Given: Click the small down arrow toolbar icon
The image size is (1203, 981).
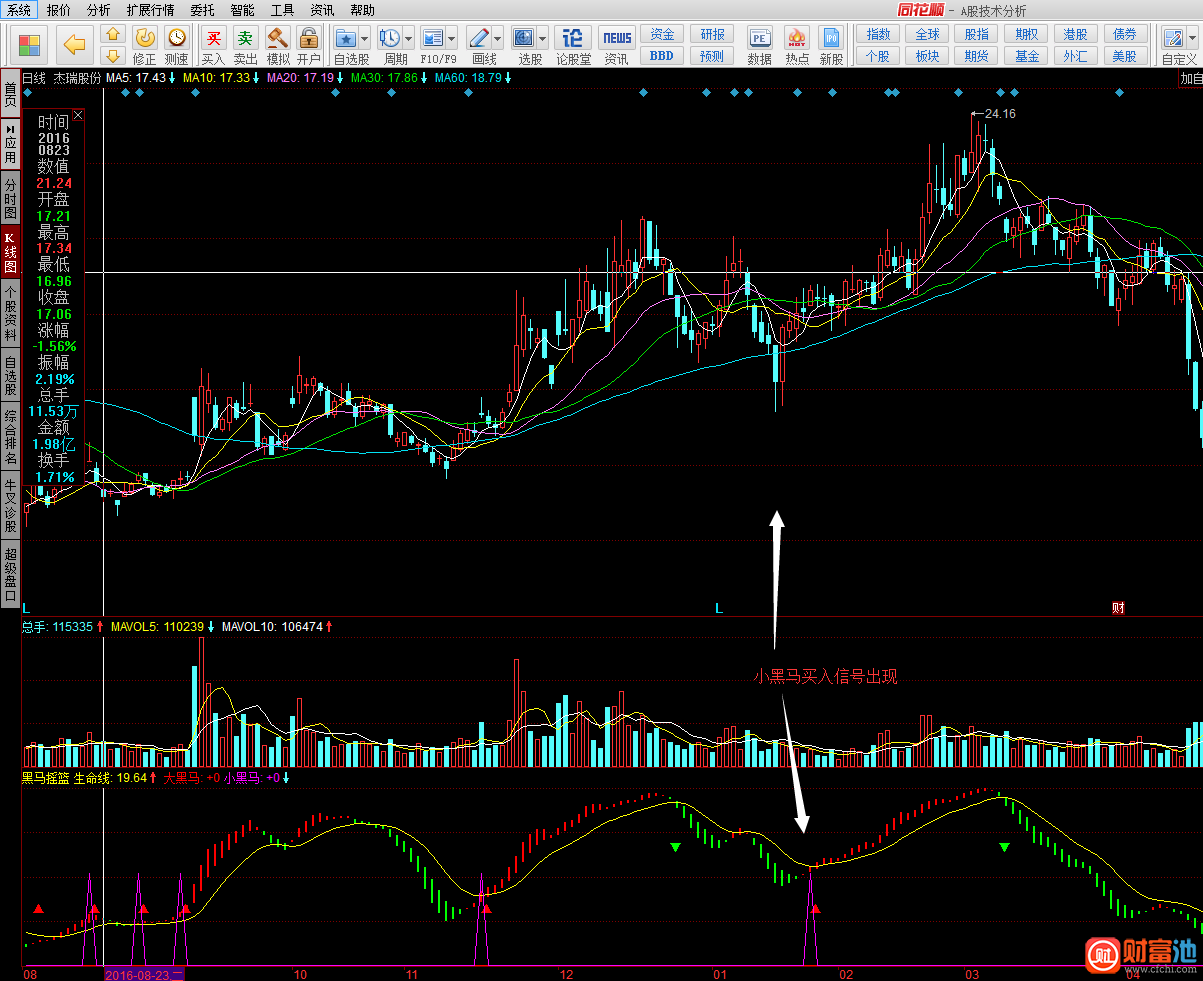Looking at the screenshot, I should (113, 55).
